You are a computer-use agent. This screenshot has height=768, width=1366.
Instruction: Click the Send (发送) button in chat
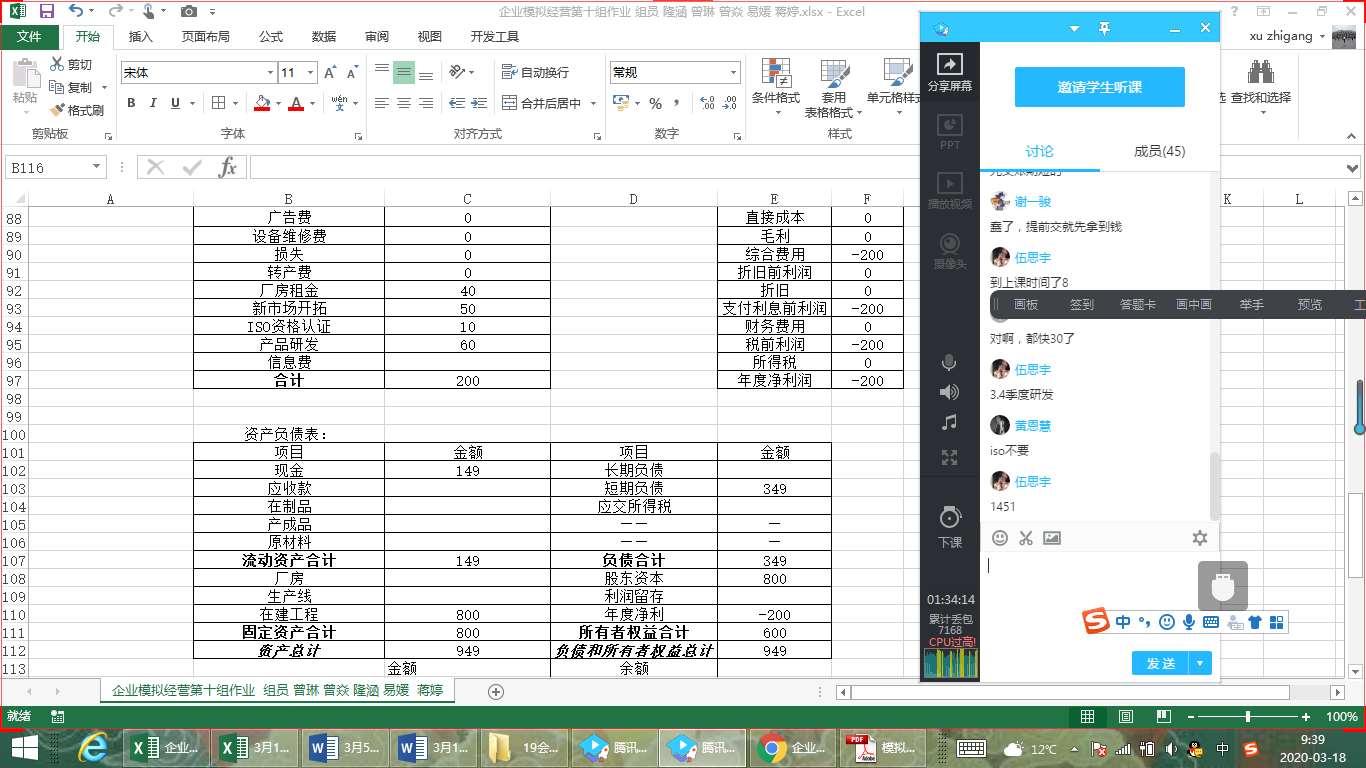[1160, 663]
